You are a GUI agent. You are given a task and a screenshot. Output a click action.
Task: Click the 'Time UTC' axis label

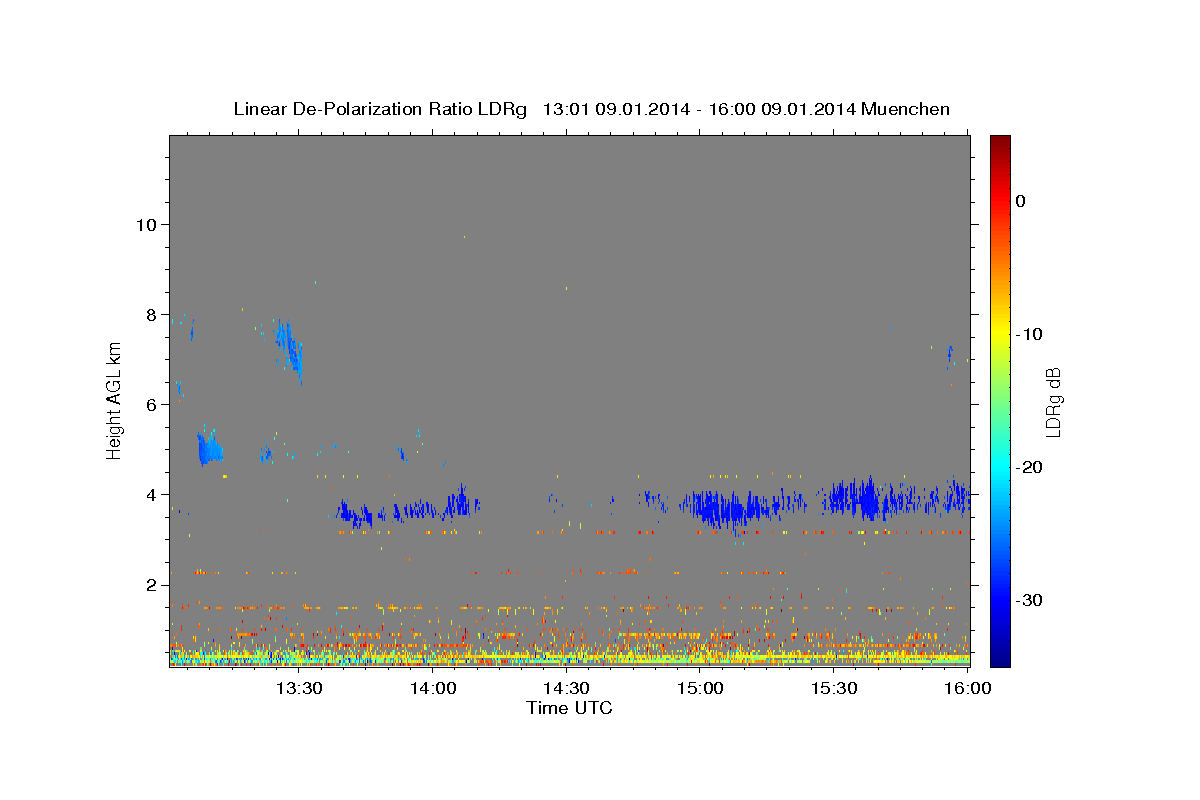(x=569, y=708)
